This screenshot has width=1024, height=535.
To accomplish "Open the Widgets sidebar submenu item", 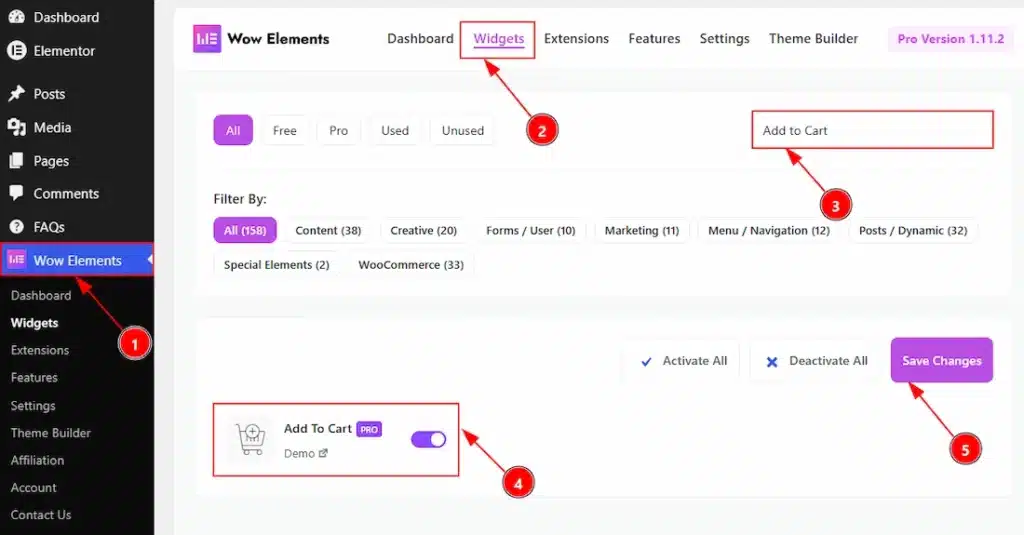I will pos(35,323).
